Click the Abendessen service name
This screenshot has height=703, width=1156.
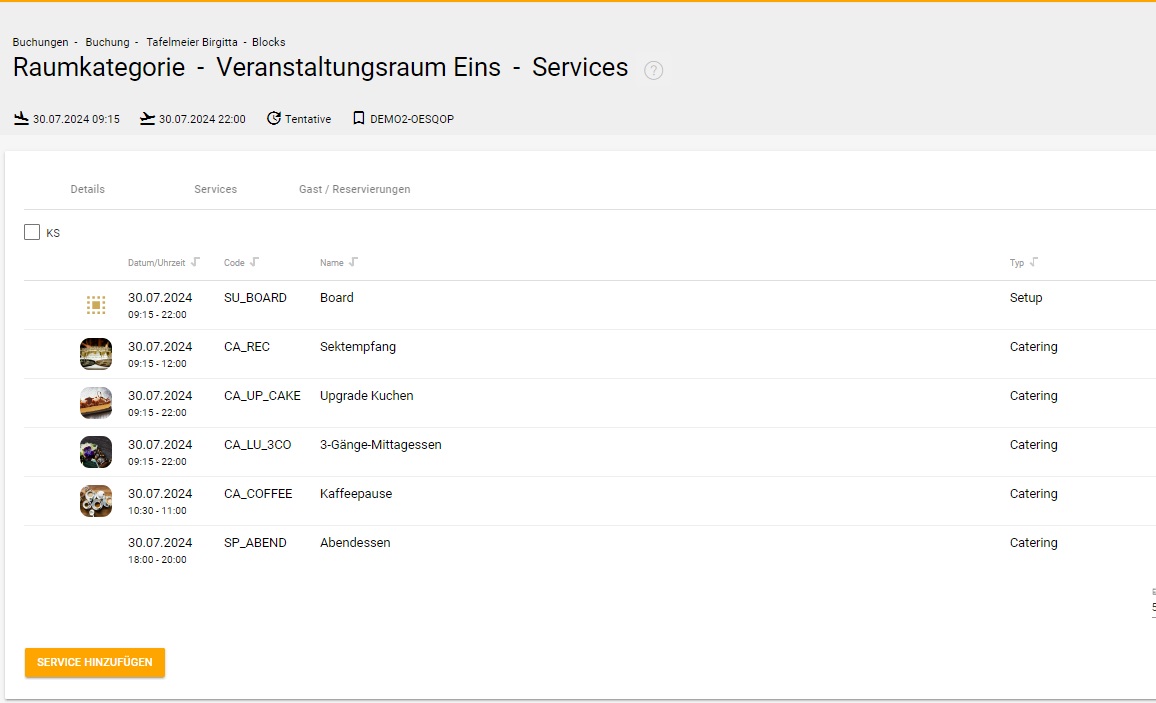click(355, 542)
